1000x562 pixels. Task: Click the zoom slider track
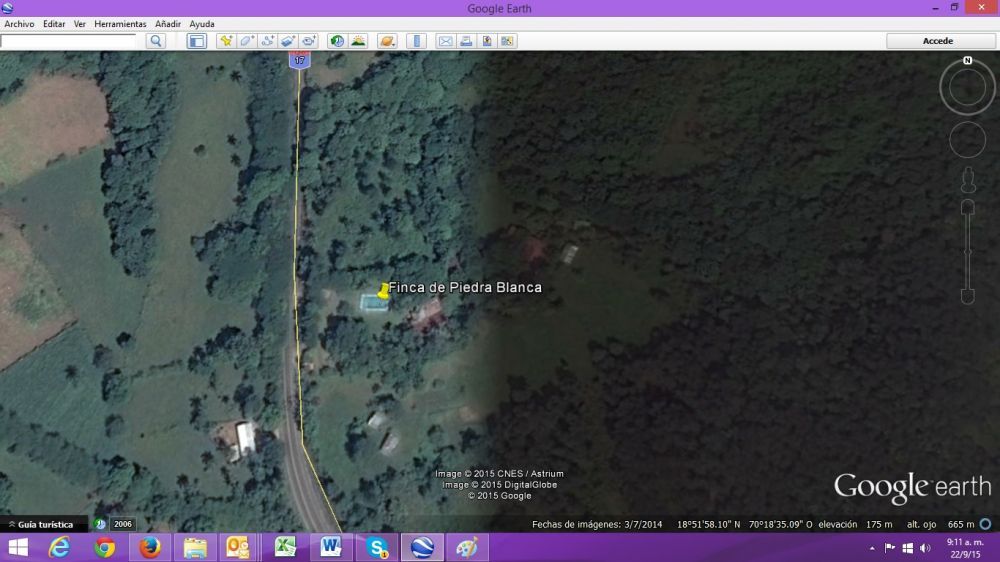click(x=967, y=250)
